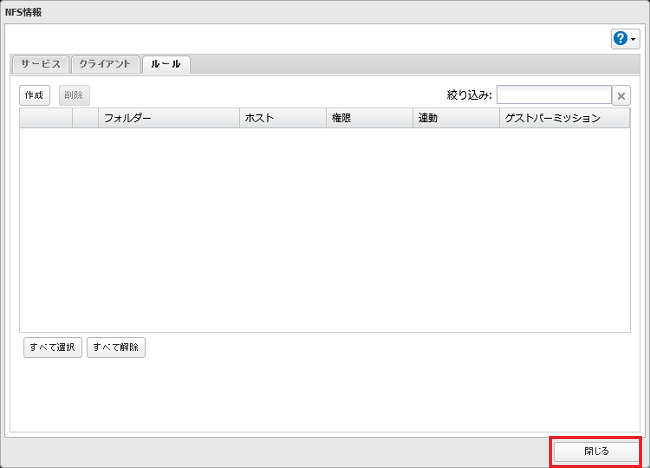Switch to the サービス tab
The height and width of the screenshot is (468, 650).
[x=41, y=65]
